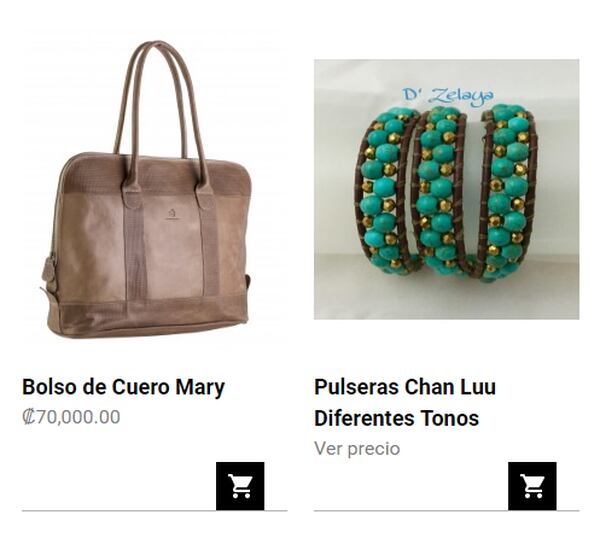Click the rightmost turquoise bracelet
Screen dimensions: 600x544
pos(507,191)
